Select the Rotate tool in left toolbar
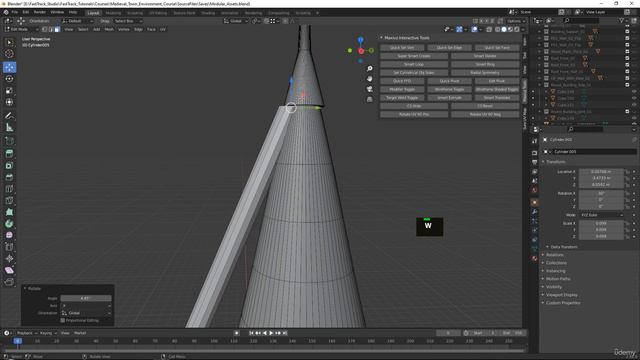640x360 pixels. click(9, 79)
